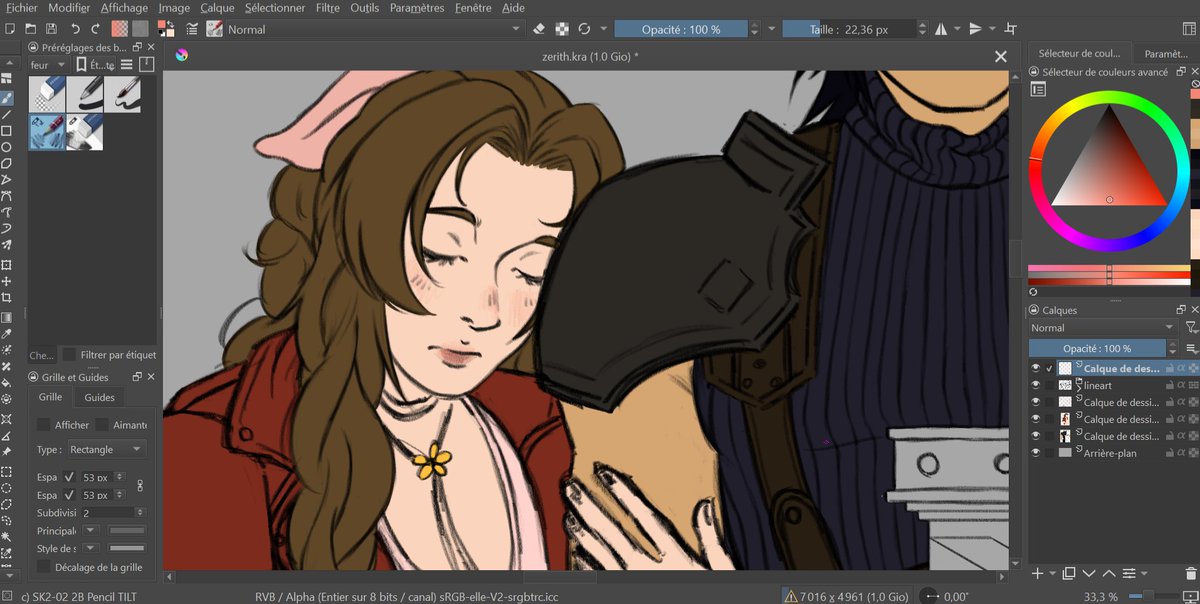Select the Crop tool in the toolbox
The width and height of the screenshot is (1200, 604).
tap(7, 298)
